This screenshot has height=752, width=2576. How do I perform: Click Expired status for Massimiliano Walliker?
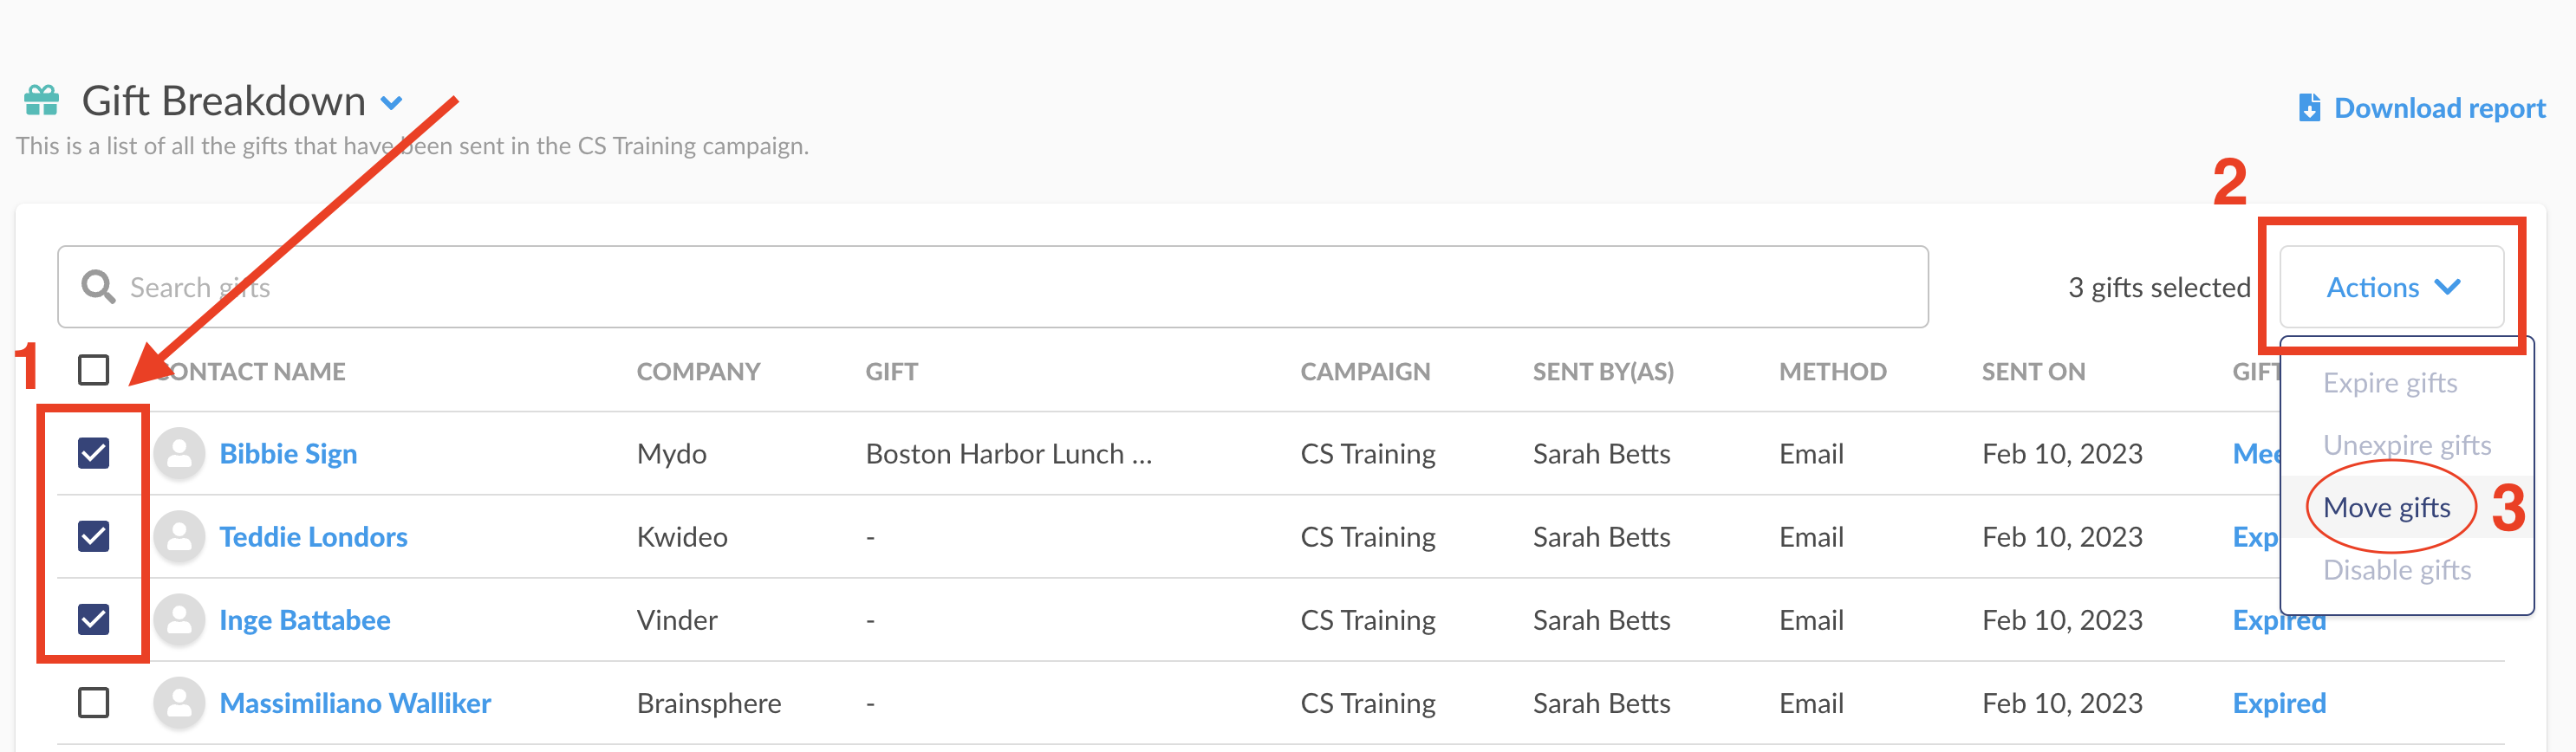coord(2279,703)
